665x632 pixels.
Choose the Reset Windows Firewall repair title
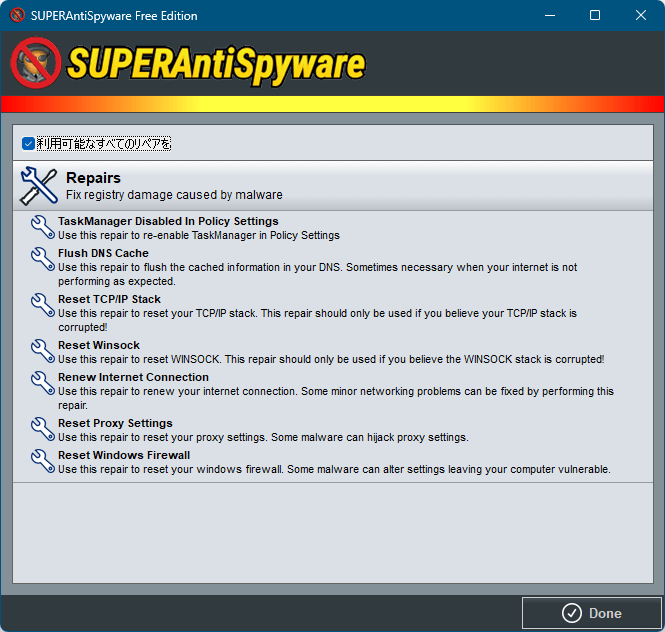pos(124,455)
